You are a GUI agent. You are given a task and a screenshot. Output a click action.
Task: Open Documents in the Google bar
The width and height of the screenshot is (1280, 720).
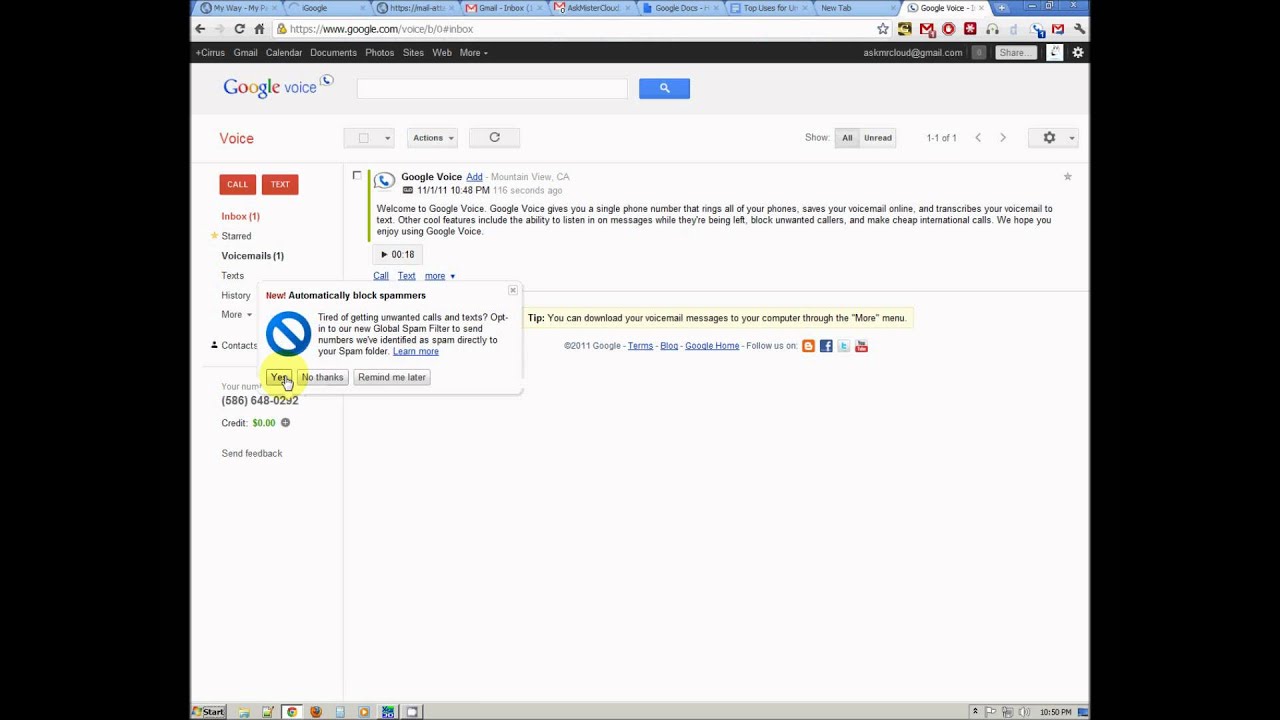(333, 53)
